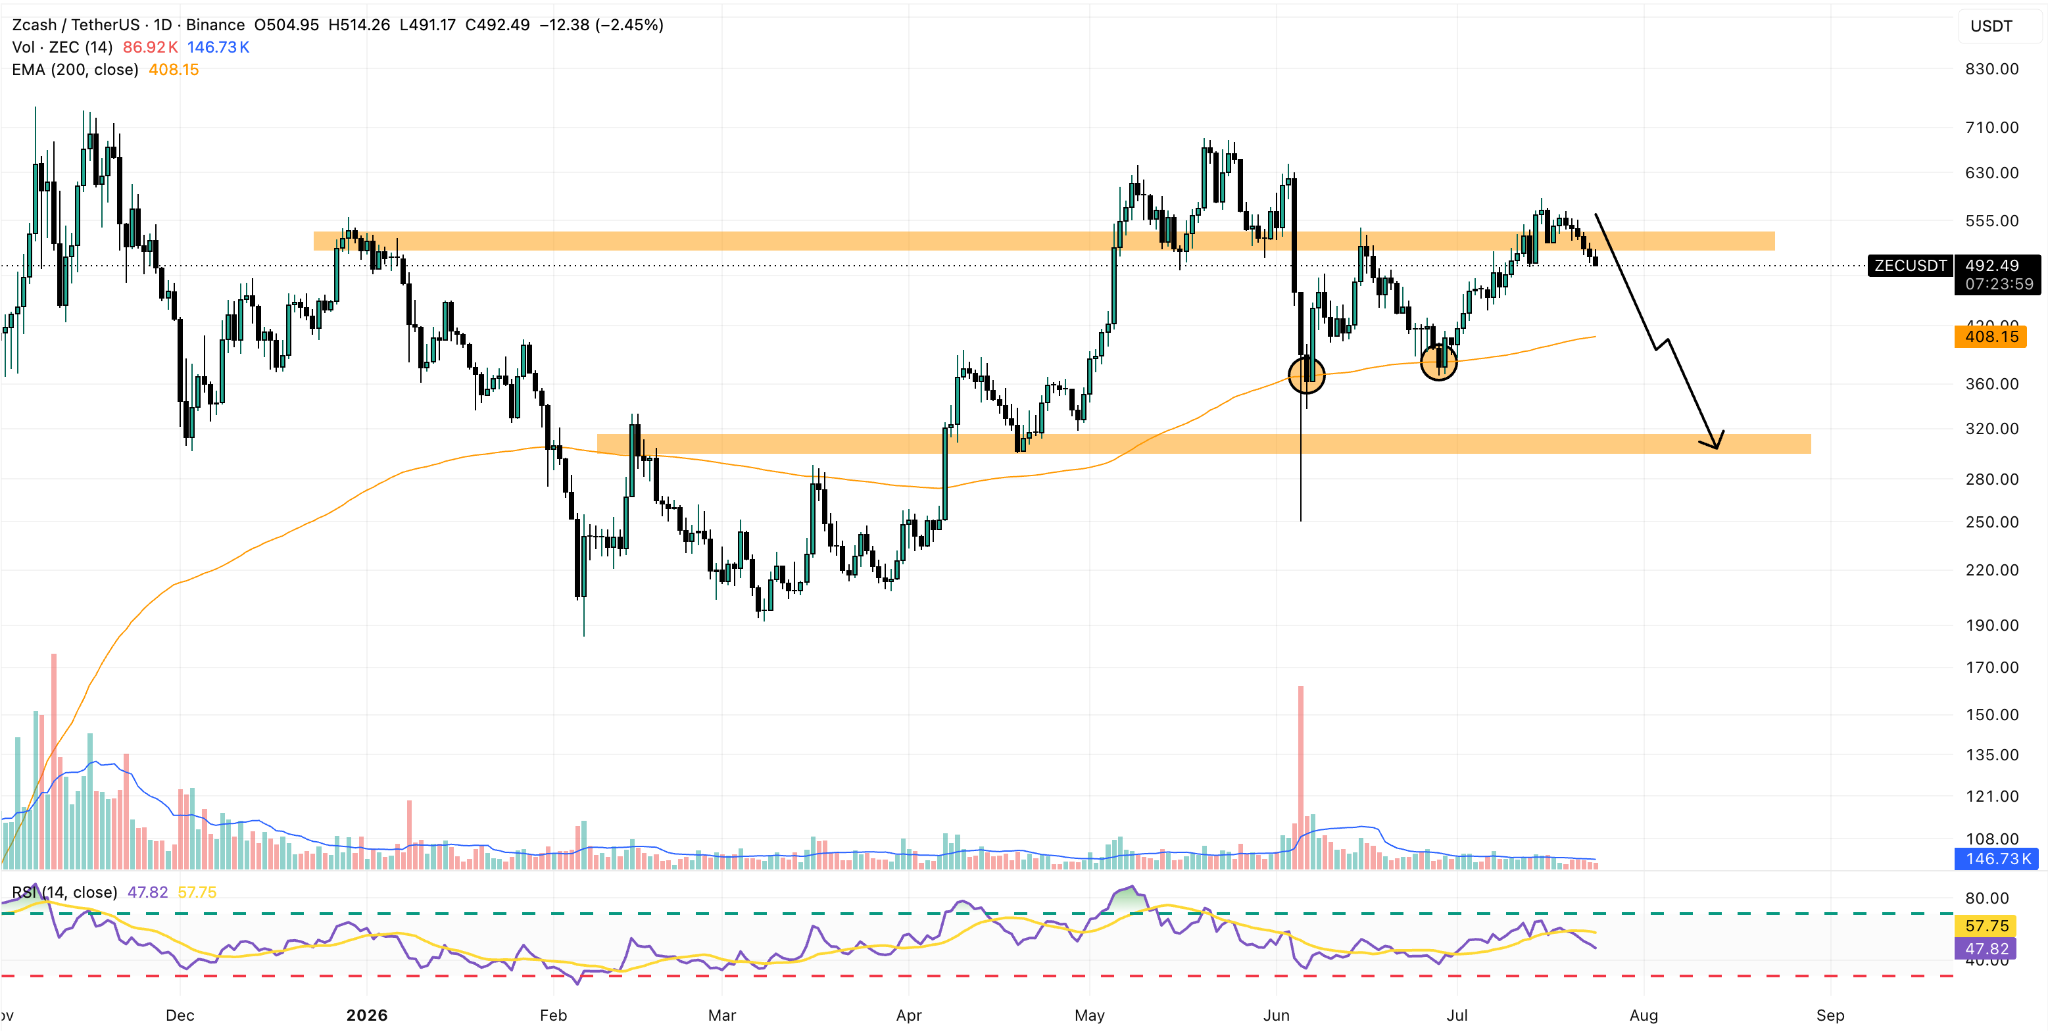Click the 135.00 price axis label
2048x1031 pixels.
tap(1992, 755)
